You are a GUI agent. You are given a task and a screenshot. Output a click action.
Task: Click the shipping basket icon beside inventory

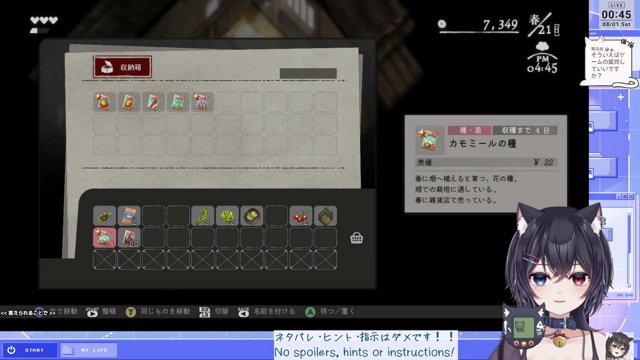click(356, 238)
